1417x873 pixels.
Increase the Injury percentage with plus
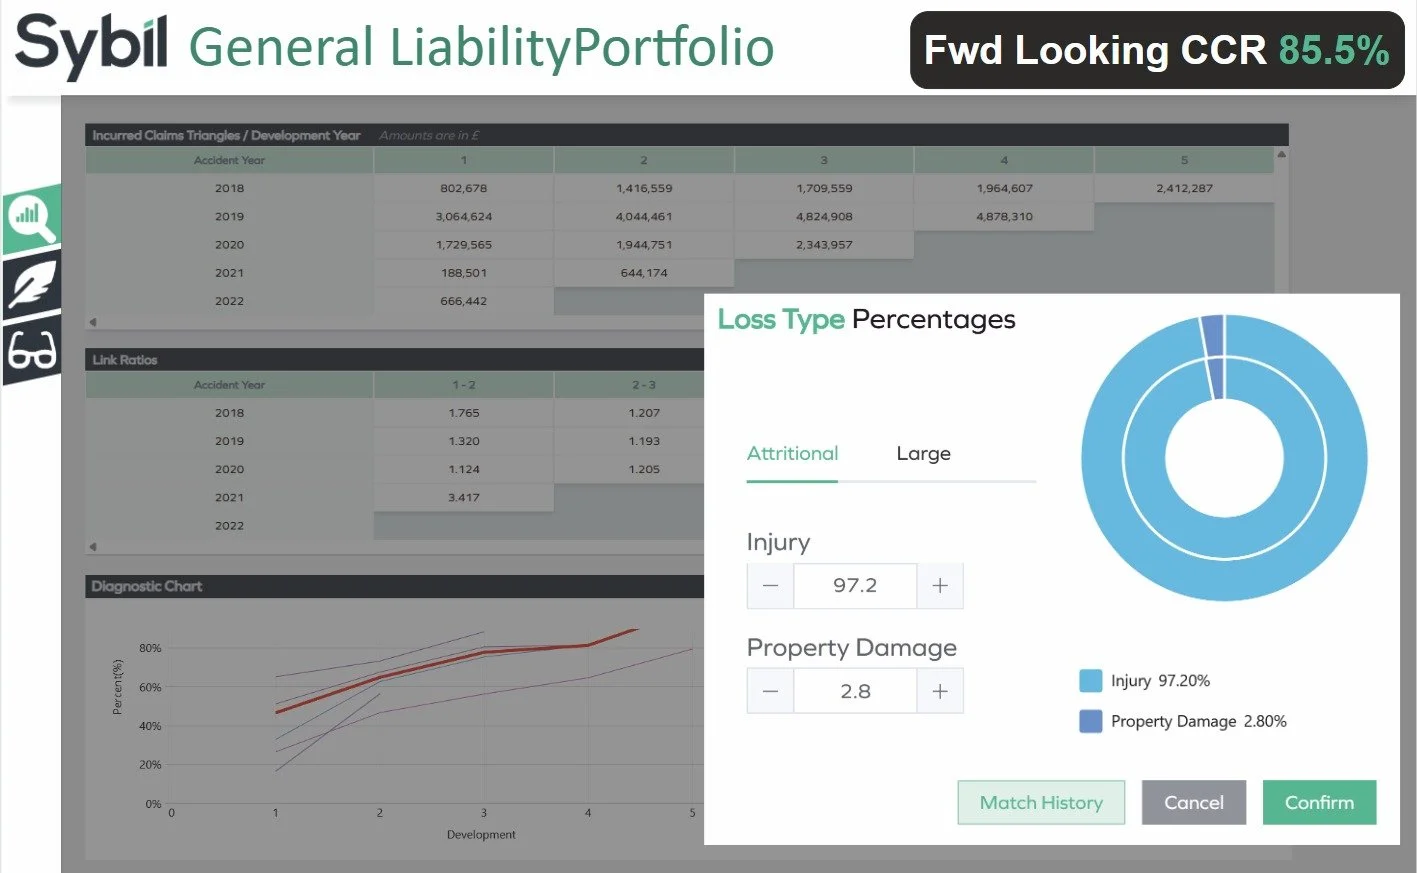point(940,586)
